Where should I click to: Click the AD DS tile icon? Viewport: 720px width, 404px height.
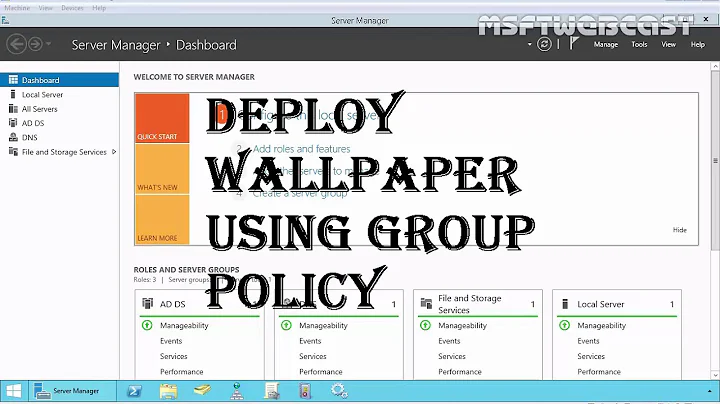[148, 304]
